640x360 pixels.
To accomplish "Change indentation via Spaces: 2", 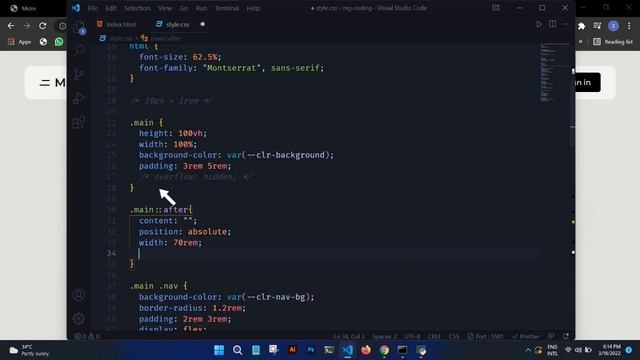I will 384,336.
